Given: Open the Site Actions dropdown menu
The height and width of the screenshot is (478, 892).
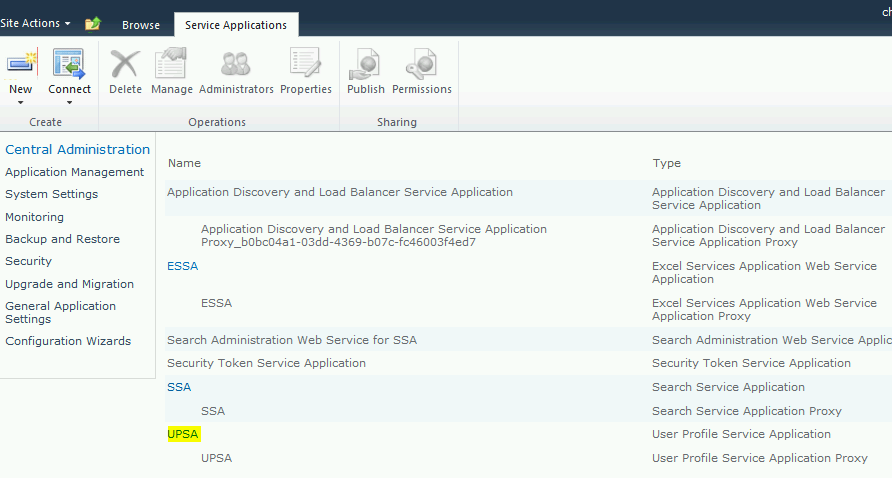Looking at the screenshot, I should coord(35,23).
